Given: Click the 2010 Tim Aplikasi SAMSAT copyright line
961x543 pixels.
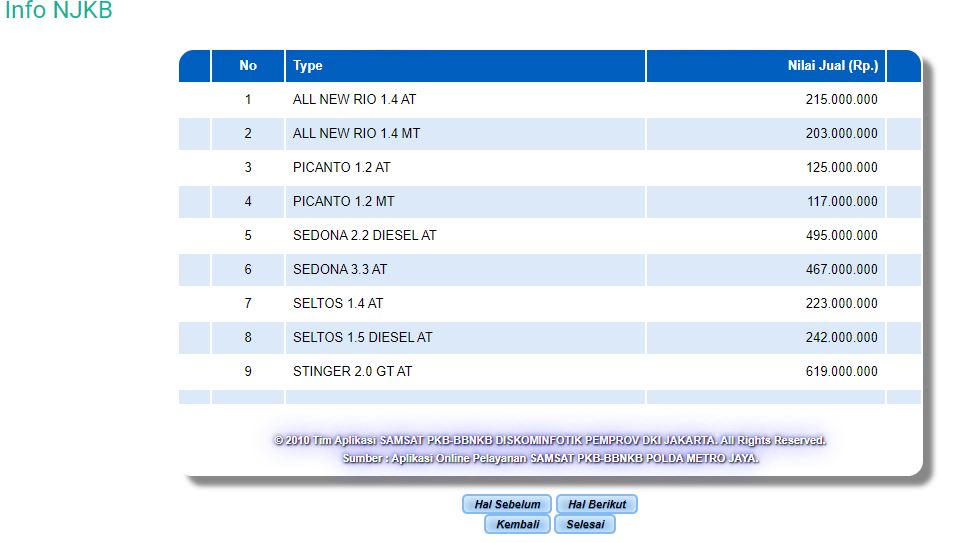Looking at the screenshot, I should 550,440.
